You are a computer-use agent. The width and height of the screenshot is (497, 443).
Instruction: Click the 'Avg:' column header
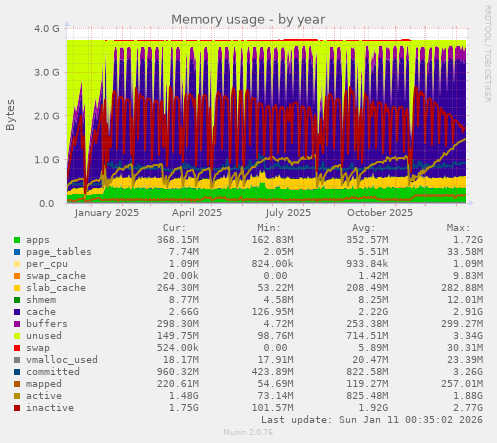pos(364,228)
